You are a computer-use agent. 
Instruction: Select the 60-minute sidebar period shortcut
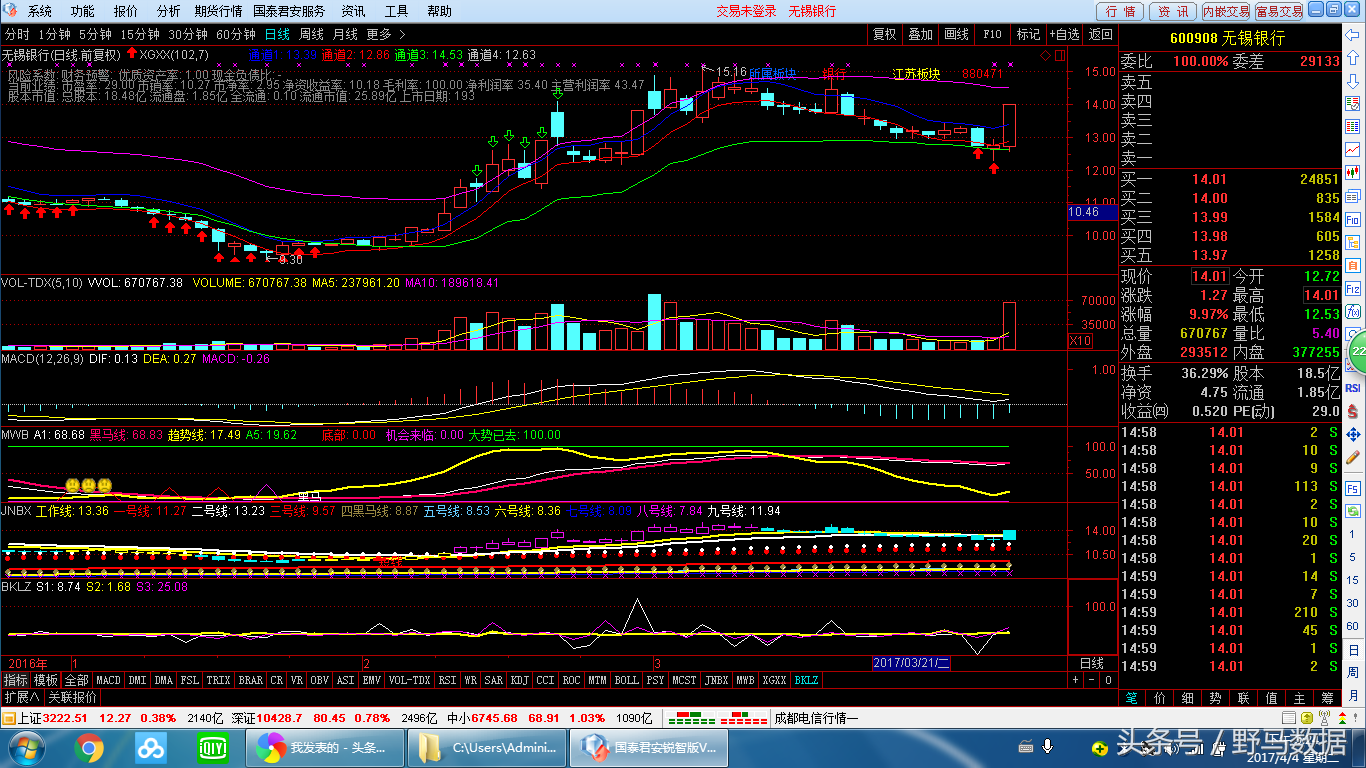point(1353,626)
